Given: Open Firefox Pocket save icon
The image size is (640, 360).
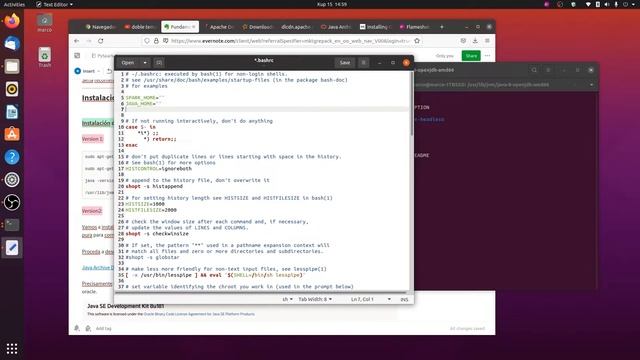Looking at the screenshot, I should [x=463, y=41].
